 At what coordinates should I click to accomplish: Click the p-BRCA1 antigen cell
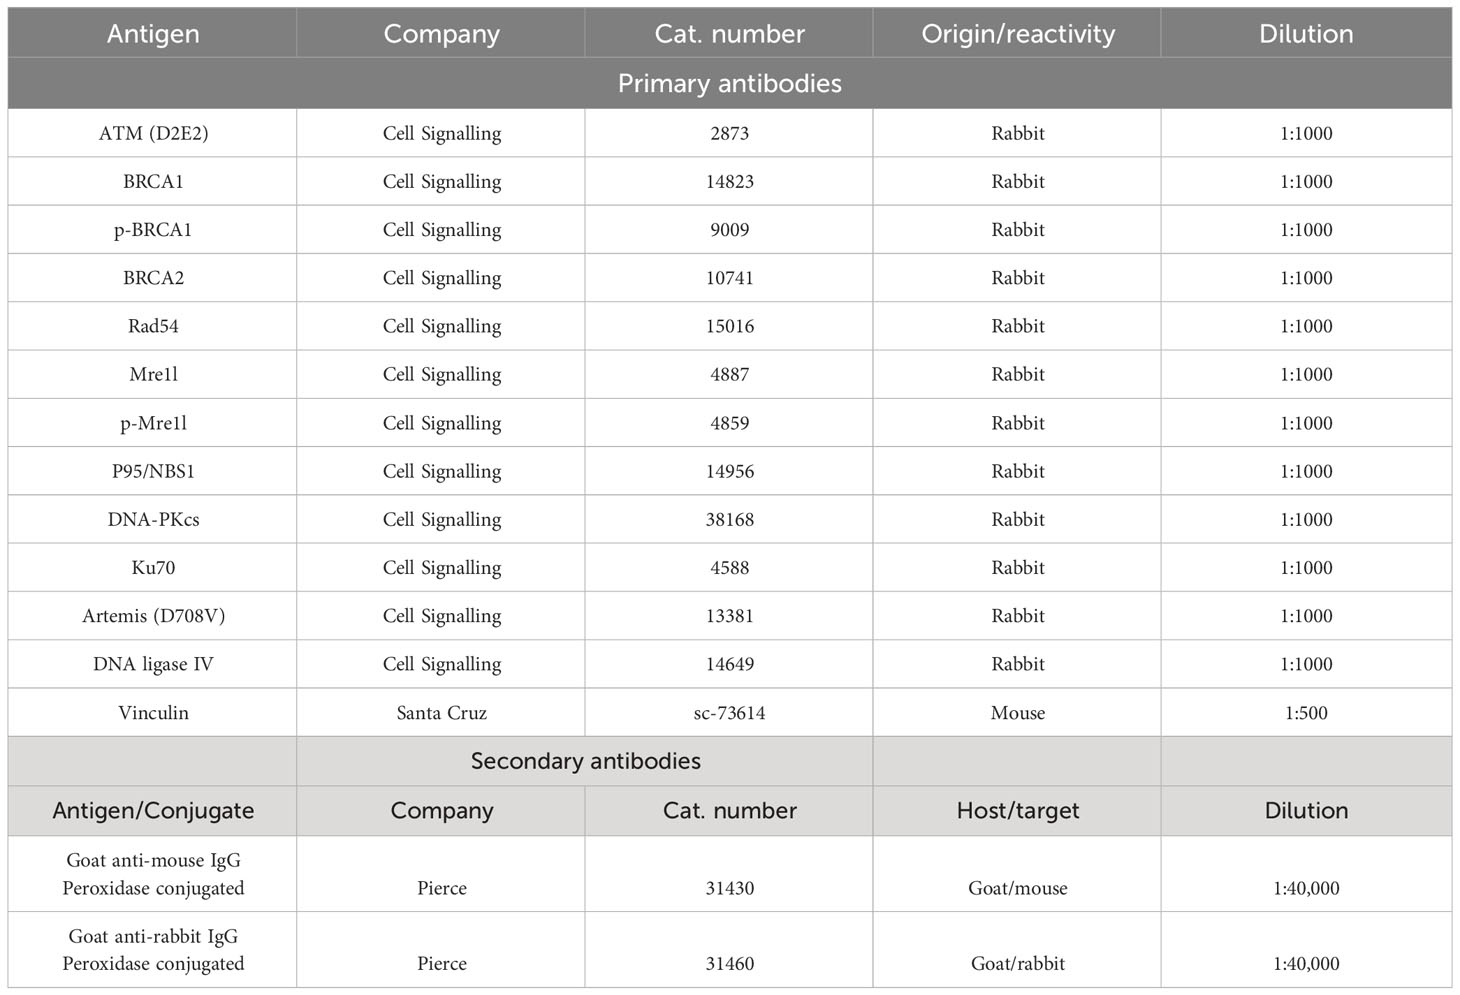pyautogui.click(x=153, y=229)
